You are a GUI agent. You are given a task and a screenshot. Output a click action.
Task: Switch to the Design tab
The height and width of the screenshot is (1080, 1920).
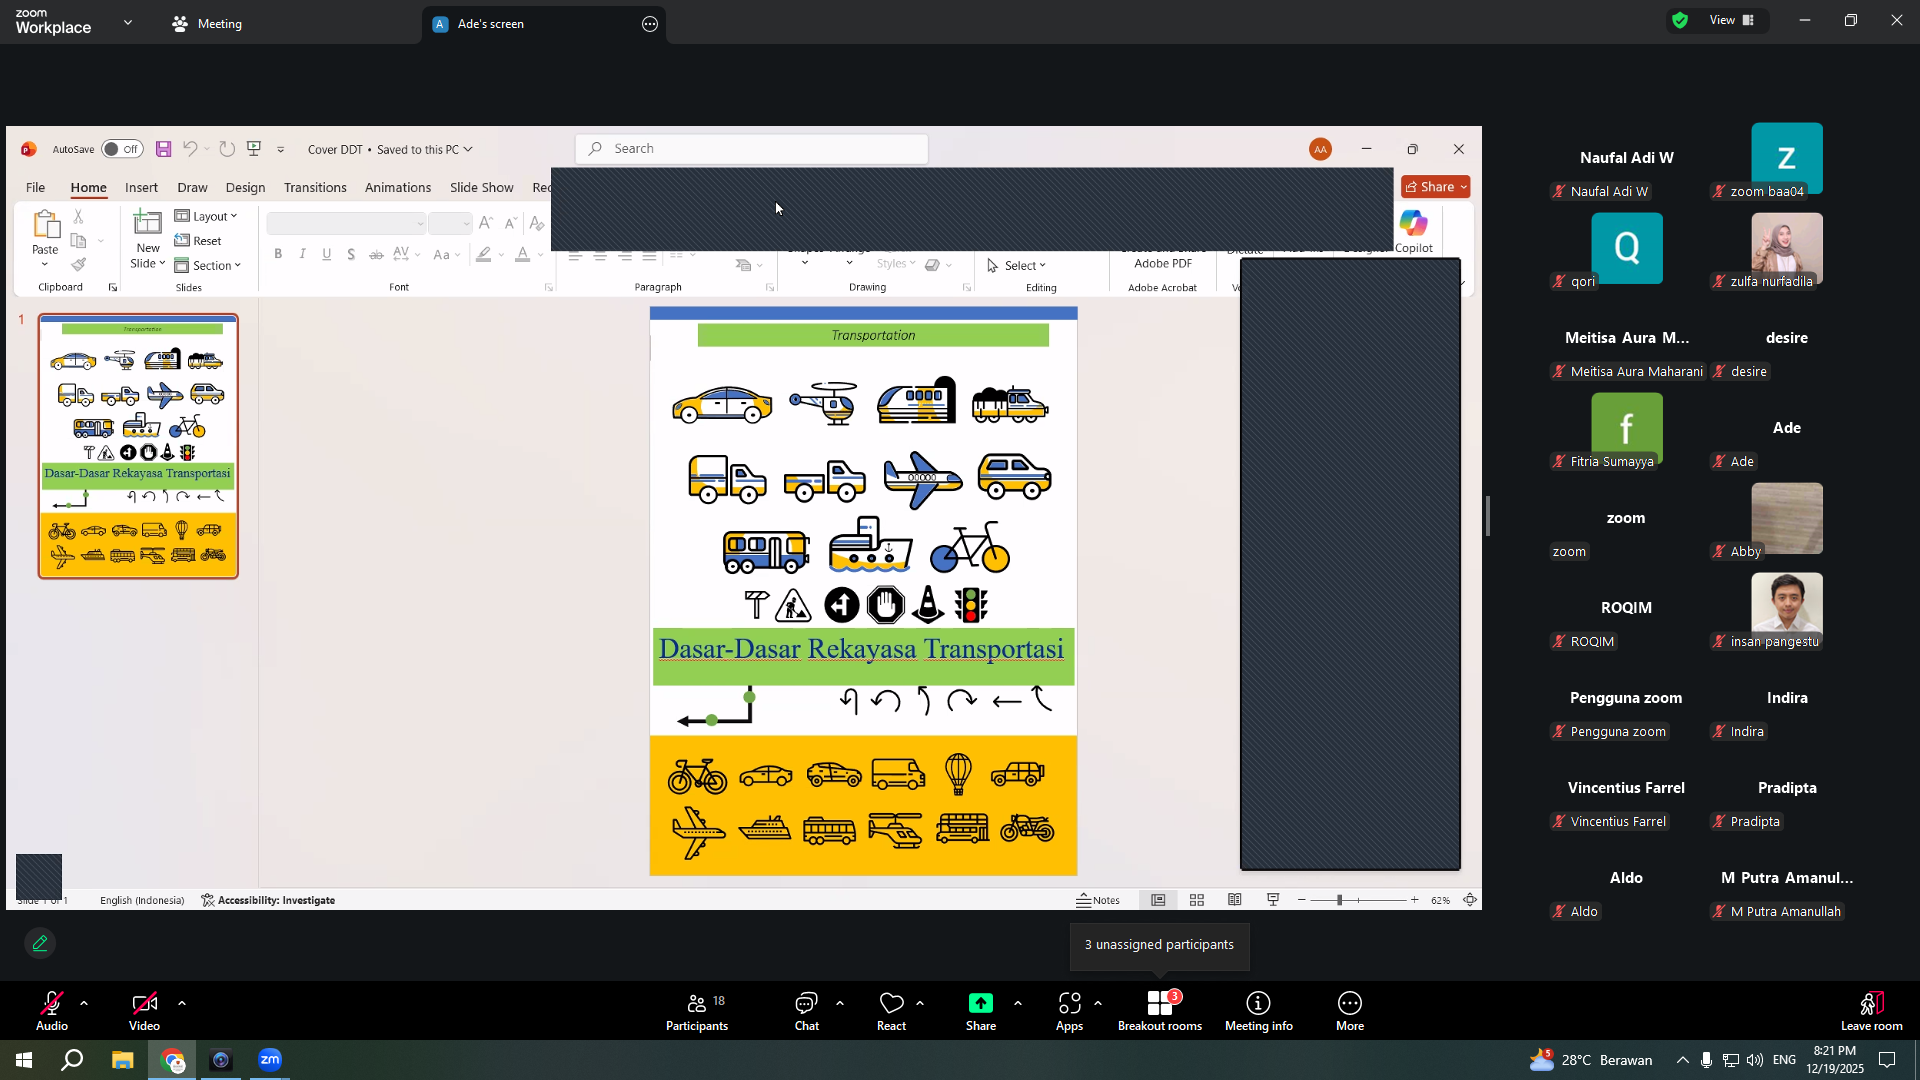coord(245,187)
